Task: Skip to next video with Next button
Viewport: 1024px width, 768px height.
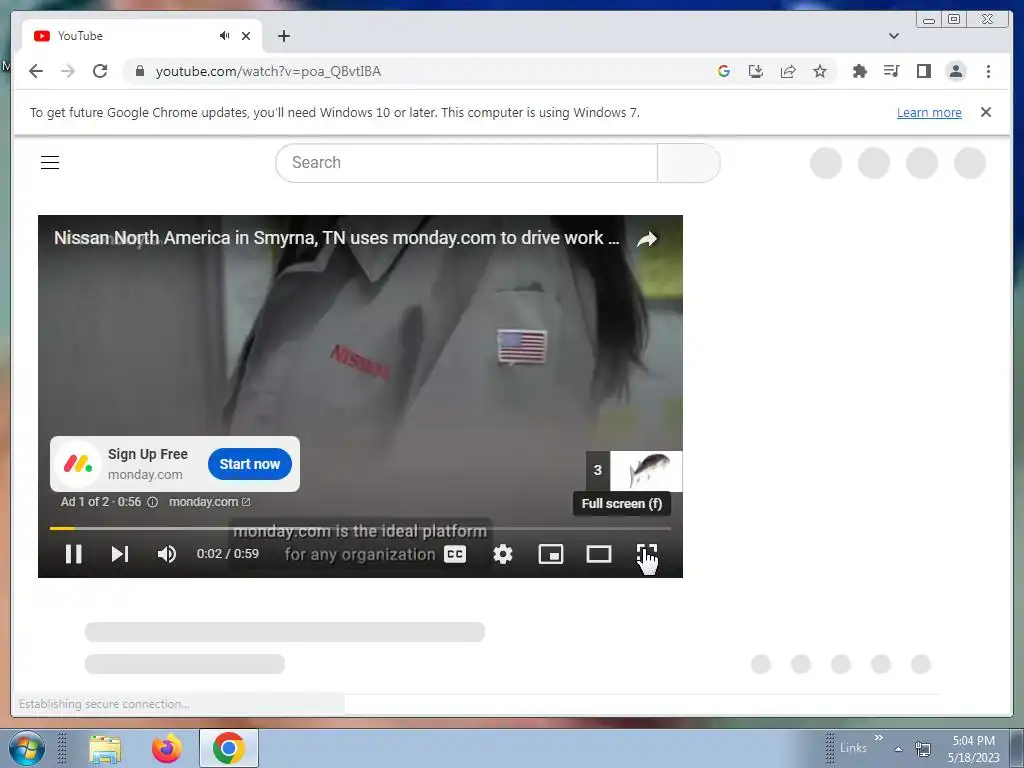Action: pos(120,554)
